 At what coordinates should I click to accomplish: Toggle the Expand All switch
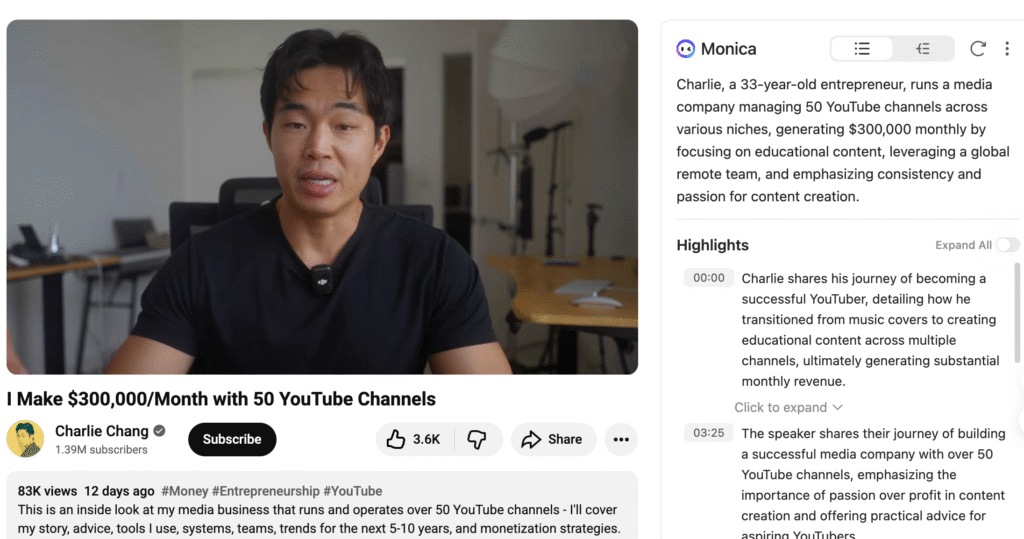(x=1006, y=245)
